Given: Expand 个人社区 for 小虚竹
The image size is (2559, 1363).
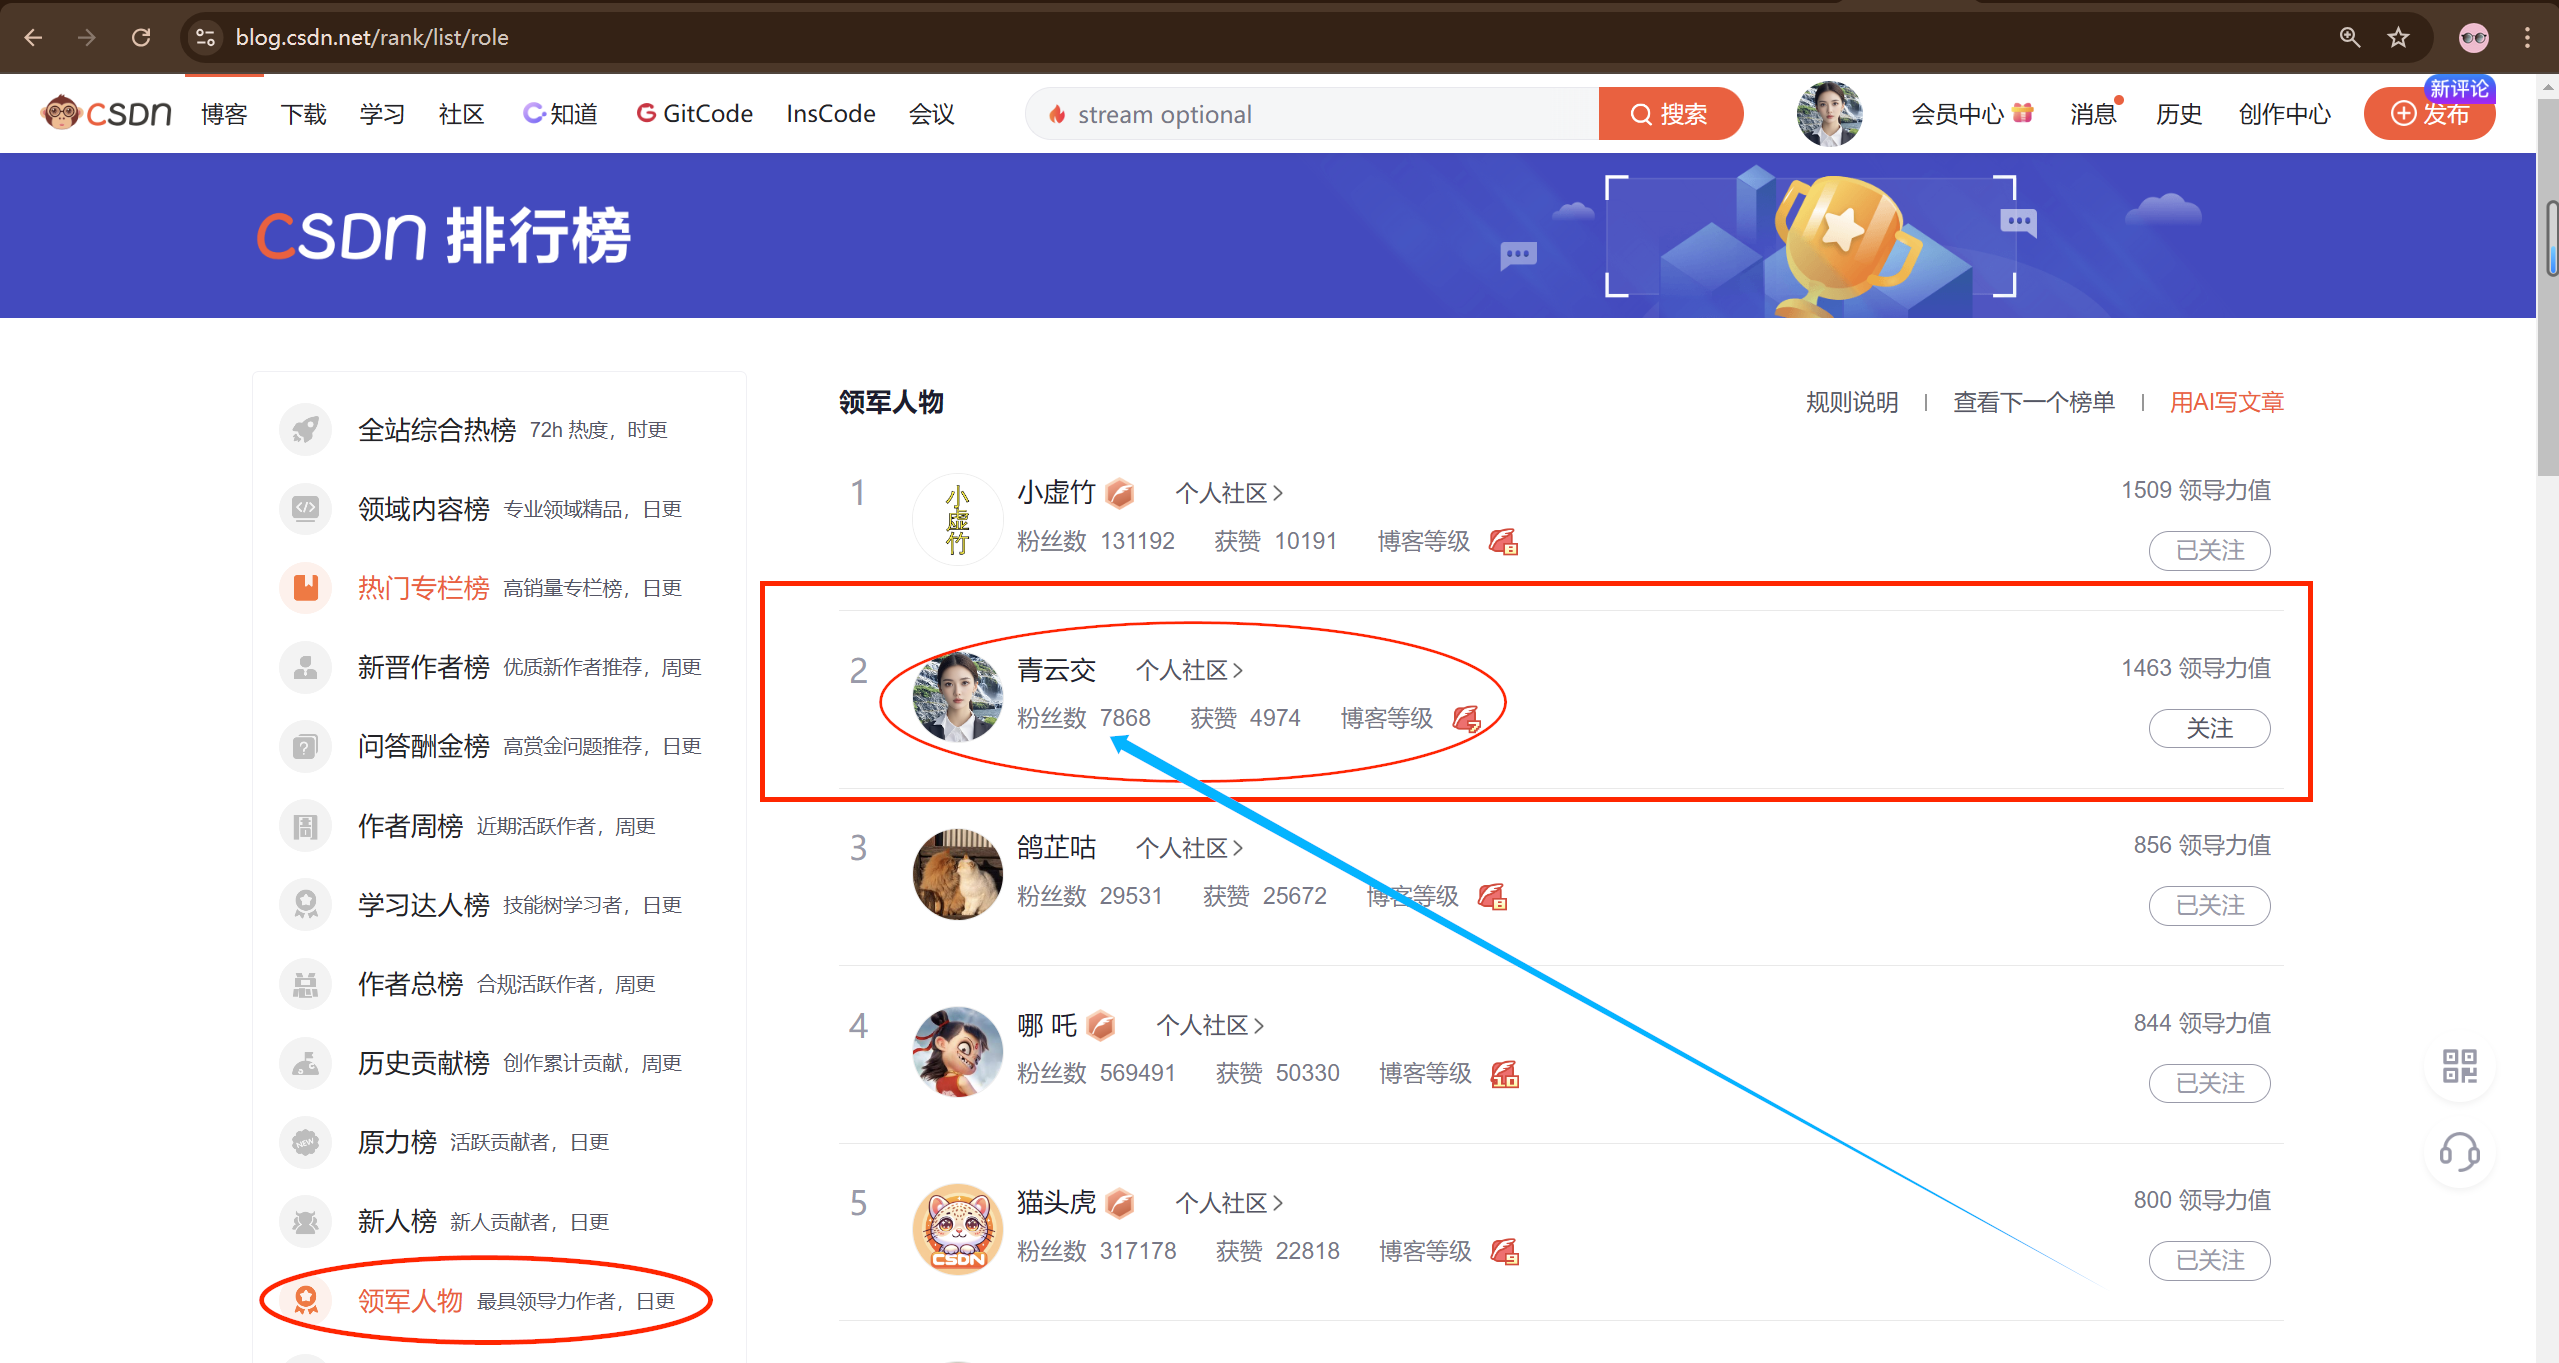Looking at the screenshot, I should 1229,493.
